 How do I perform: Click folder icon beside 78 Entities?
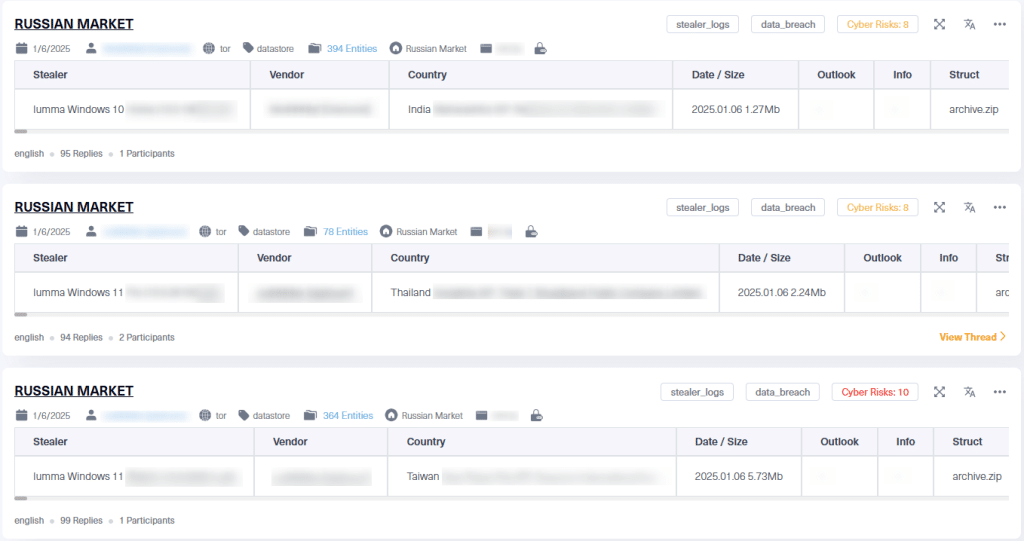click(x=310, y=231)
